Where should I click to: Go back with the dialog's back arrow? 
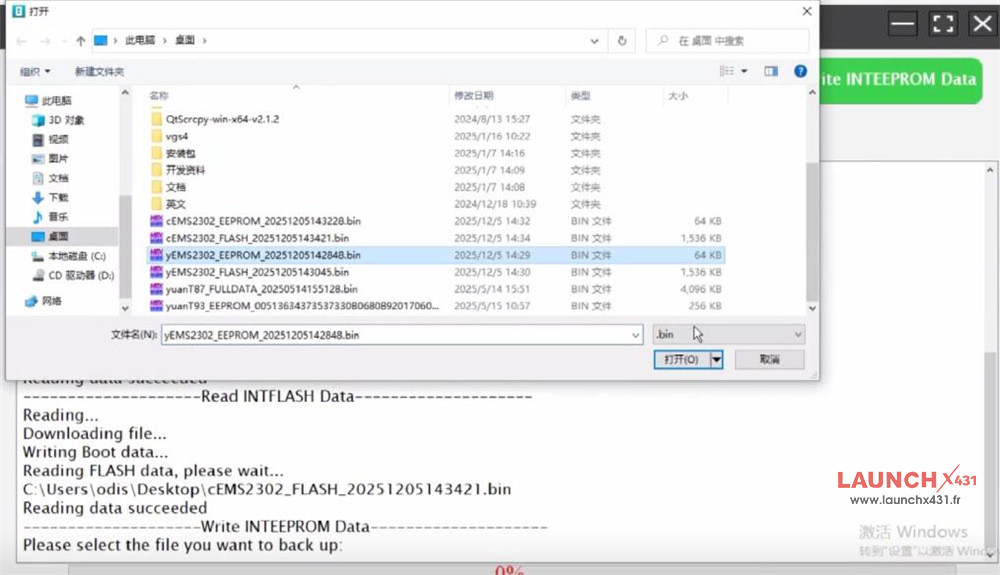21,41
